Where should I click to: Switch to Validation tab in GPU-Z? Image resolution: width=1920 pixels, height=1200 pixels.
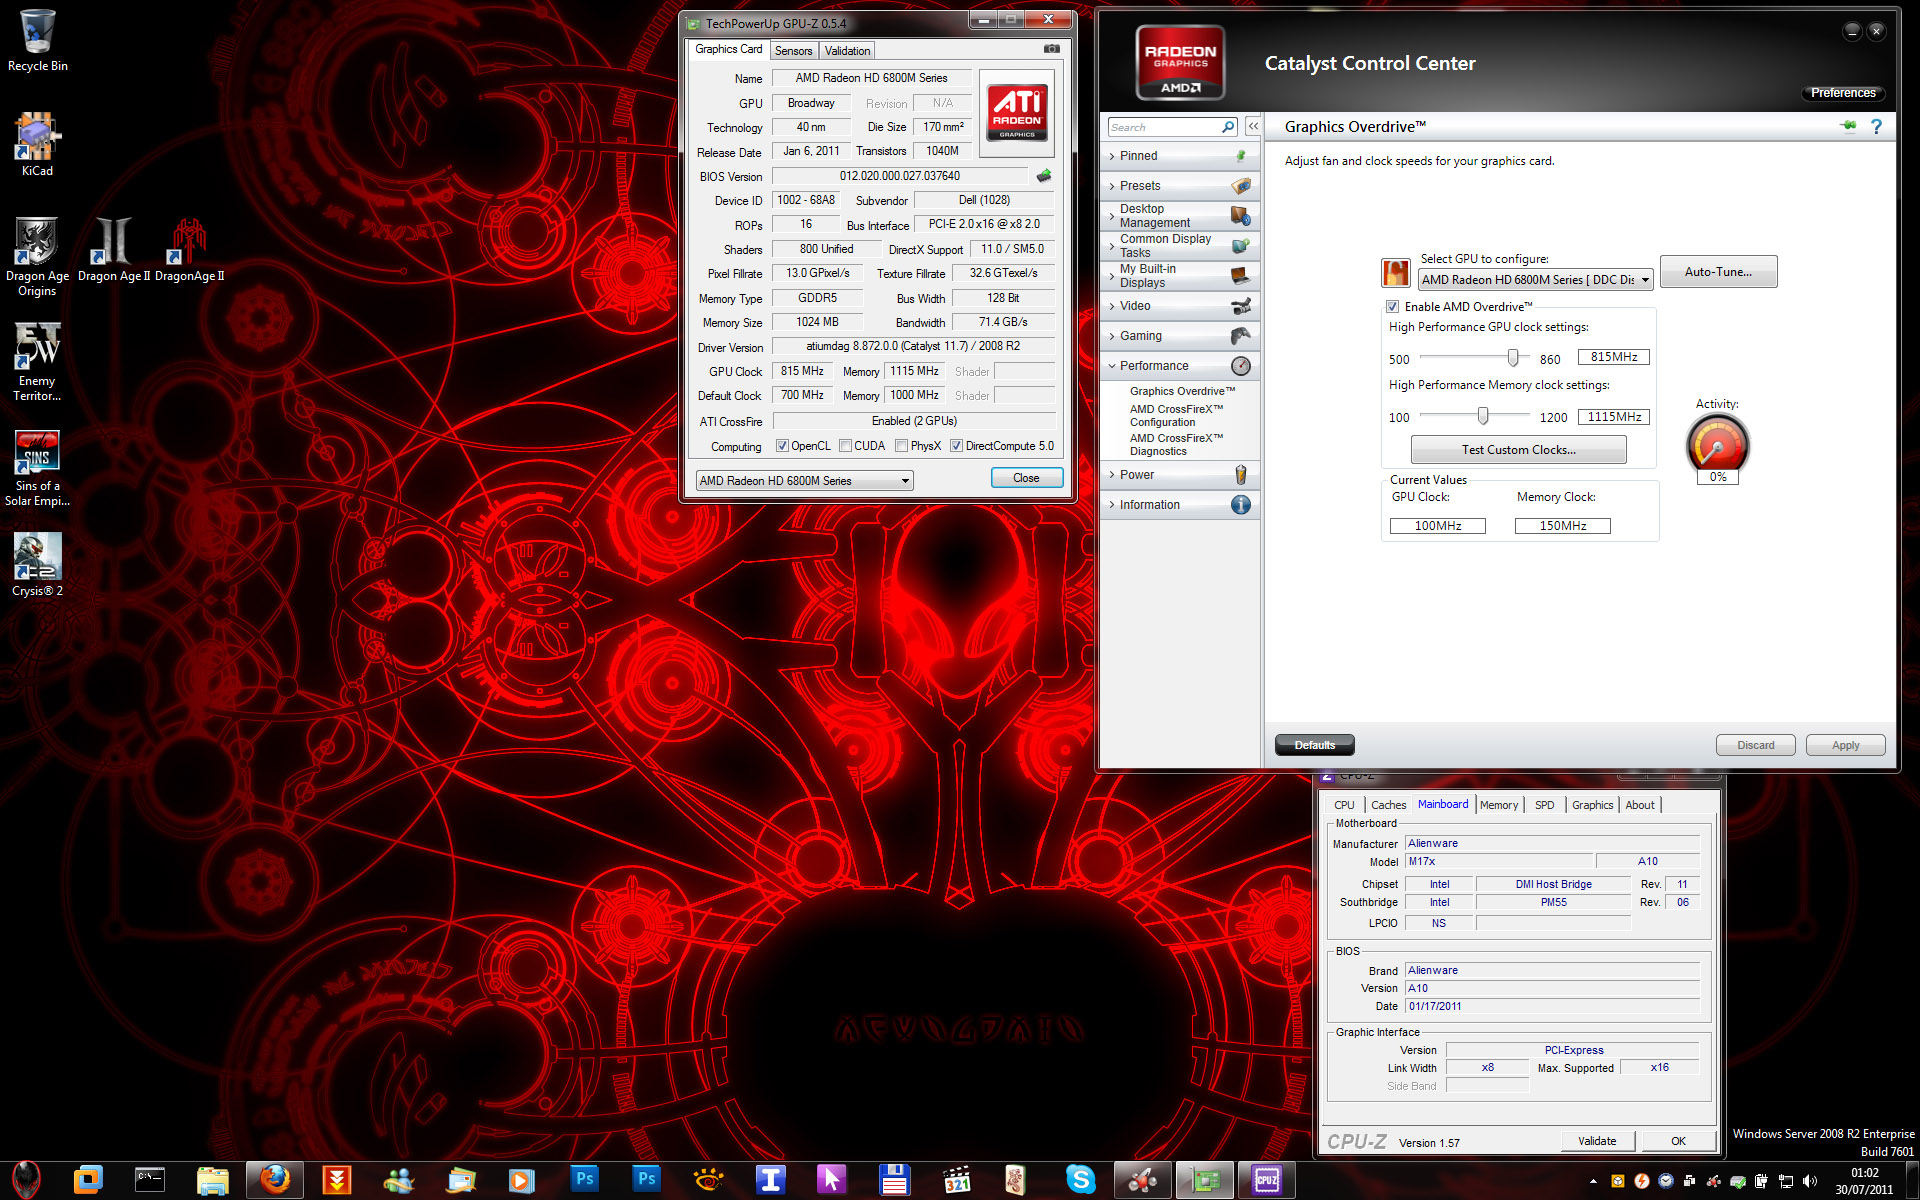tap(847, 51)
